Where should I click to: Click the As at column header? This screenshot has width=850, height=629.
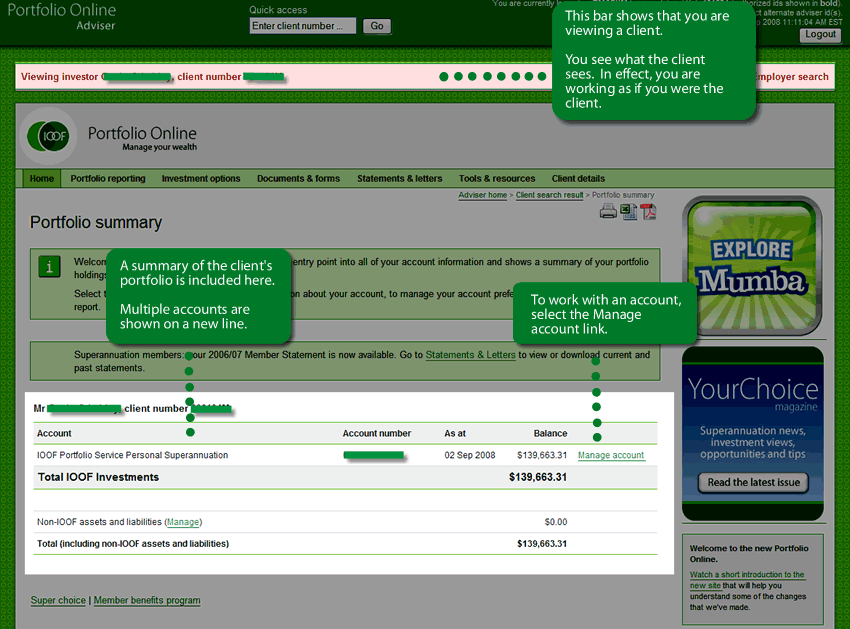[x=455, y=433]
